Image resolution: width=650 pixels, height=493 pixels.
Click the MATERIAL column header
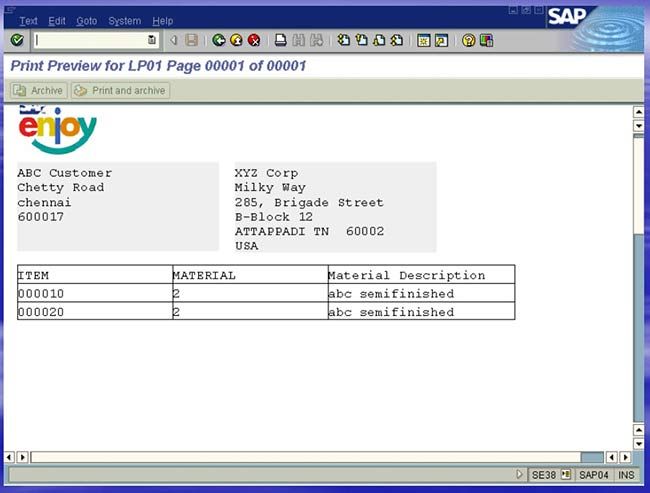coord(204,275)
